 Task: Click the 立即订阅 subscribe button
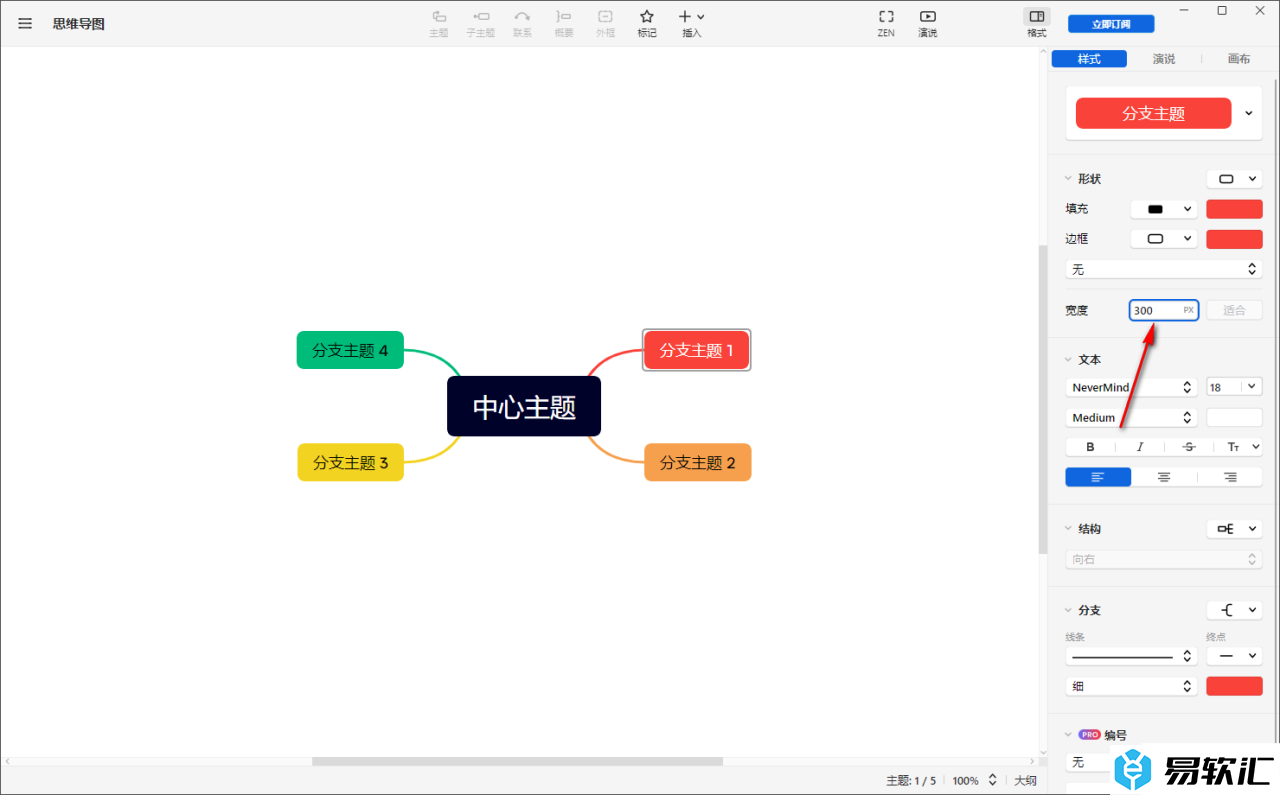pos(1111,24)
